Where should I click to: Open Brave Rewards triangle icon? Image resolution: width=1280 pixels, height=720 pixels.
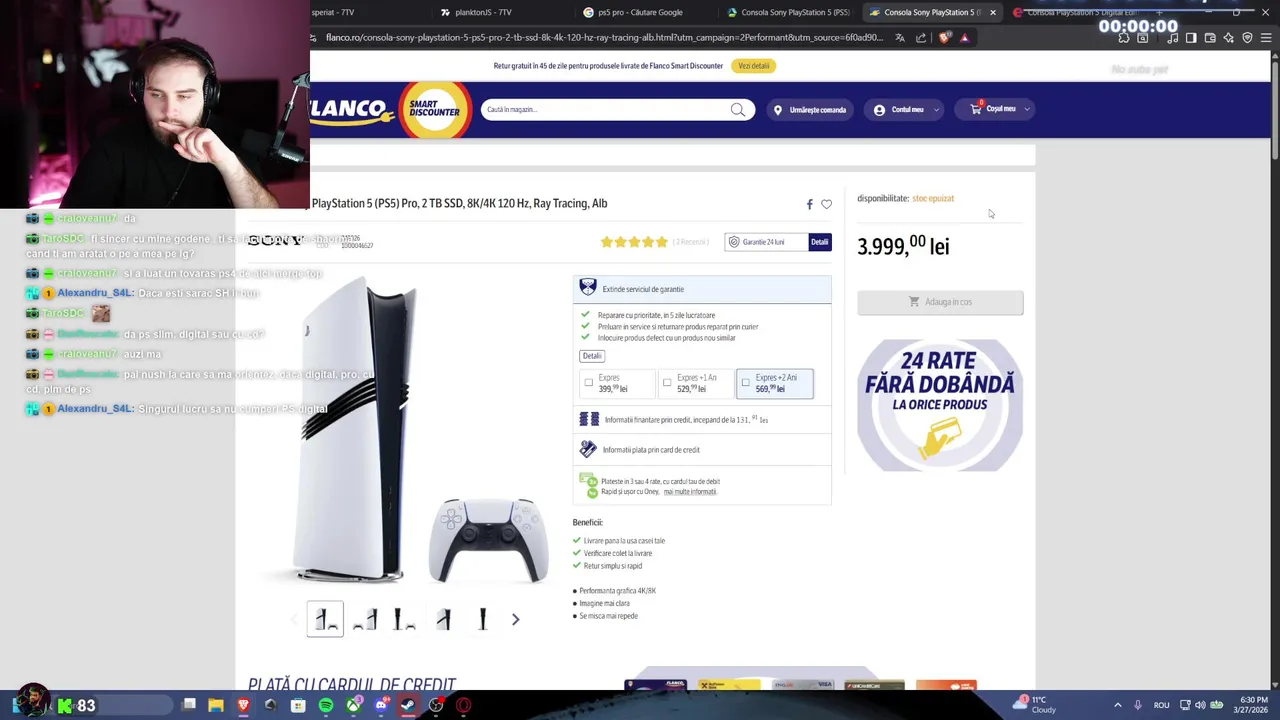pyautogui.click(x=964, y=38)
